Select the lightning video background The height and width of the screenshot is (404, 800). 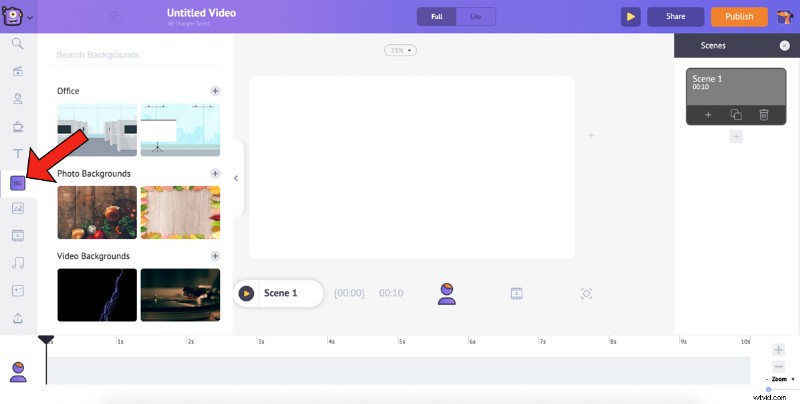pos(97,295)
